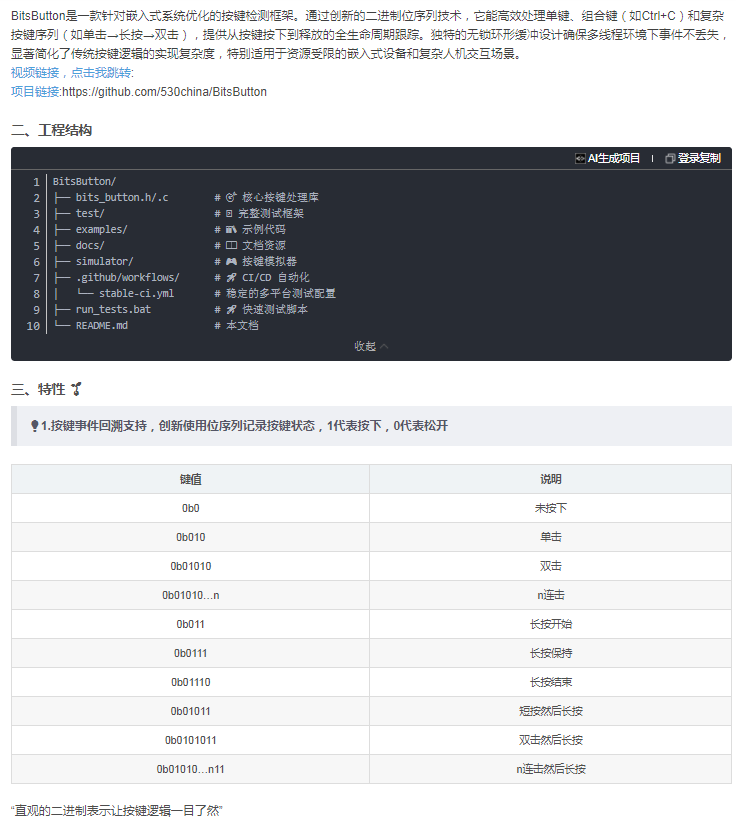Click the 0b0111 table cell
This screenshot has width=736, height=822.
coord(190,653)
